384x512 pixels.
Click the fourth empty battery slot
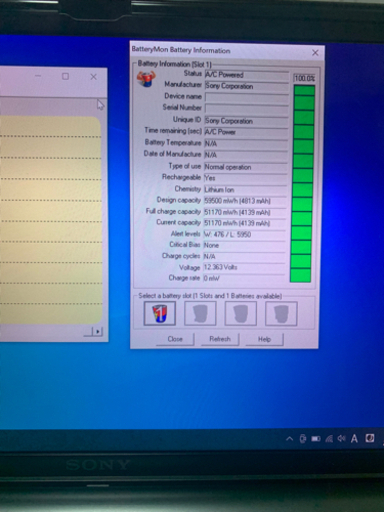point(281,313)
